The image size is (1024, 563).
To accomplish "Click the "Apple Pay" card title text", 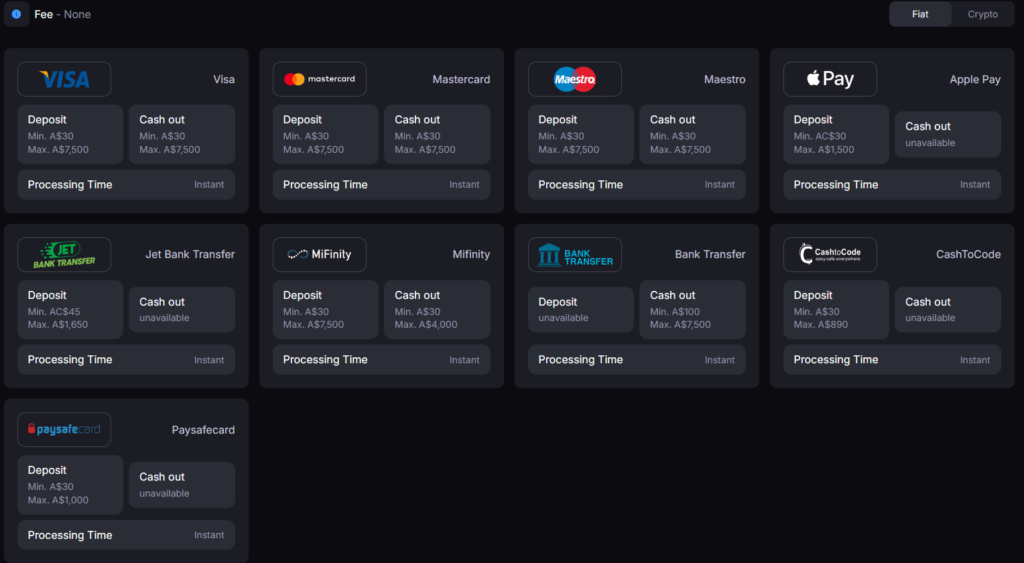I will [975, 80].
